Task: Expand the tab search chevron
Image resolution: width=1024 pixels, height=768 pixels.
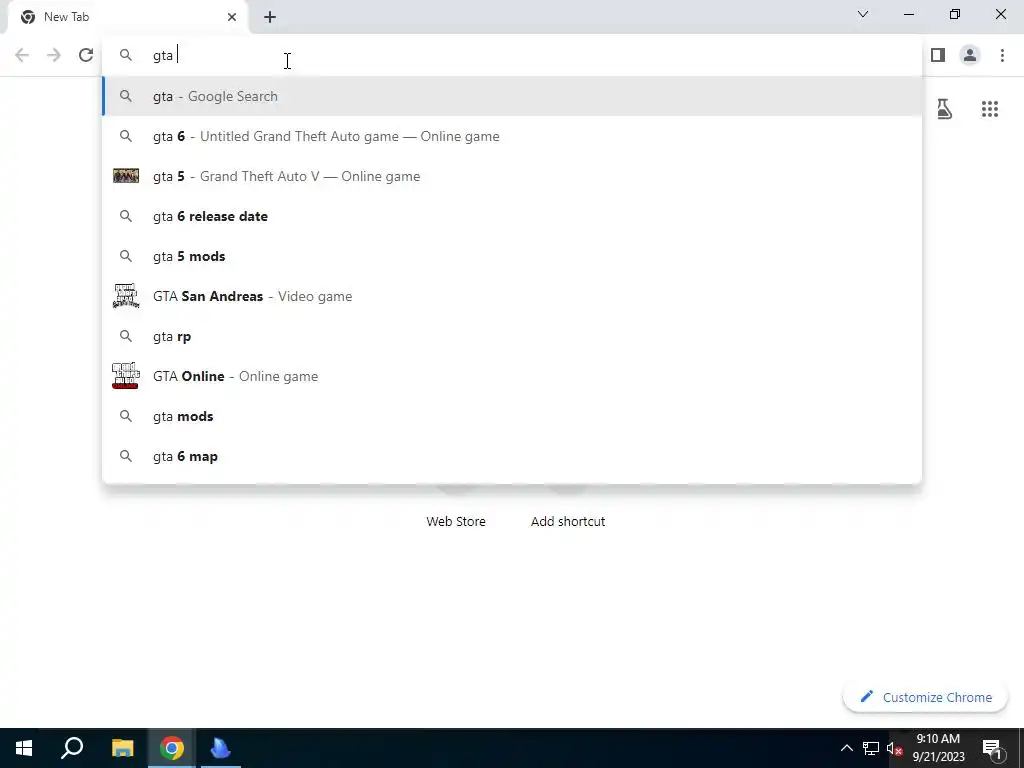Action: [863, 14]
